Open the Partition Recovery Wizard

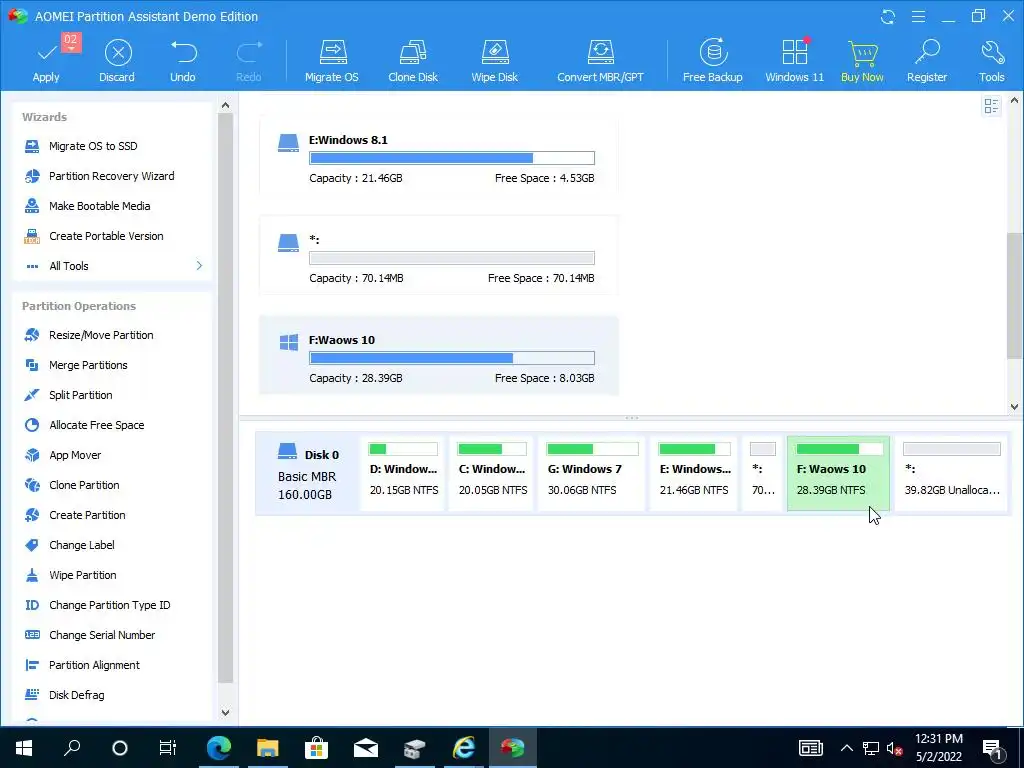coord(111,176)
